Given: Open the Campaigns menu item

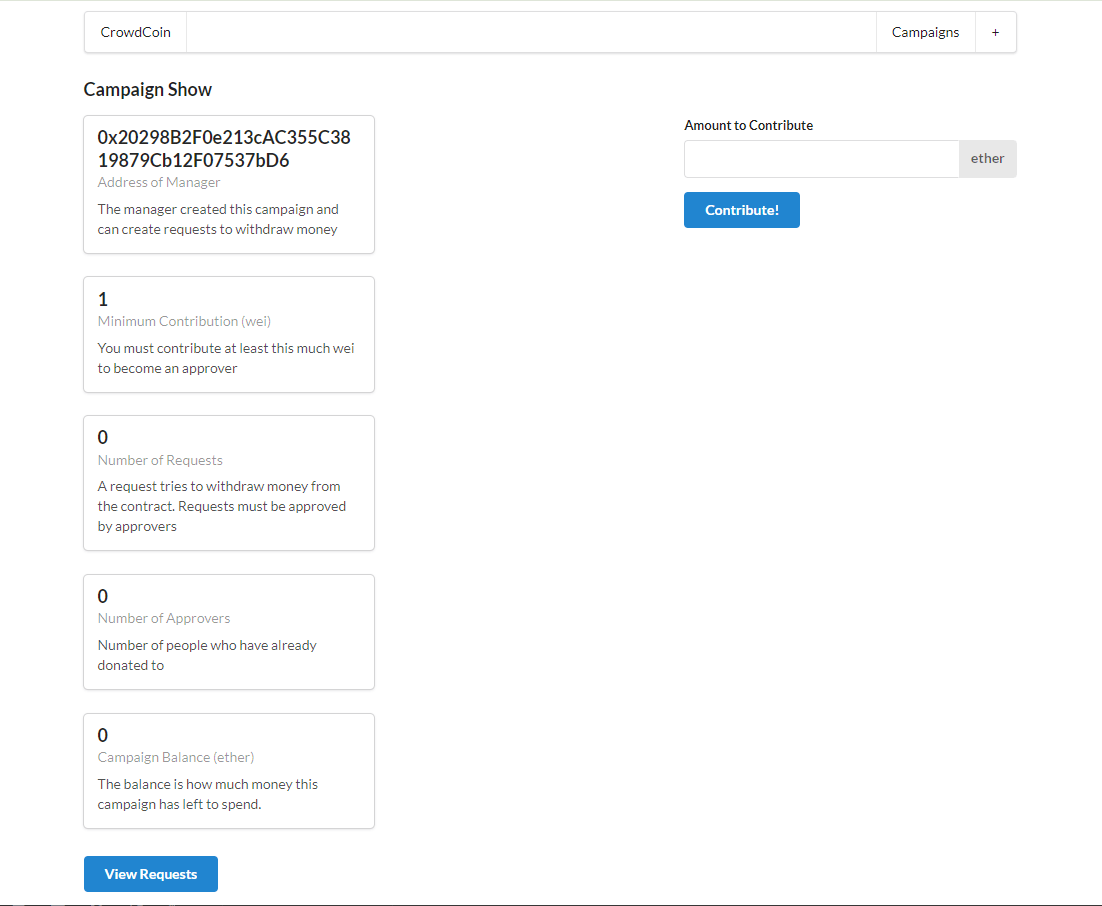Looking at the screenshot, I should [x=925, y=32].
